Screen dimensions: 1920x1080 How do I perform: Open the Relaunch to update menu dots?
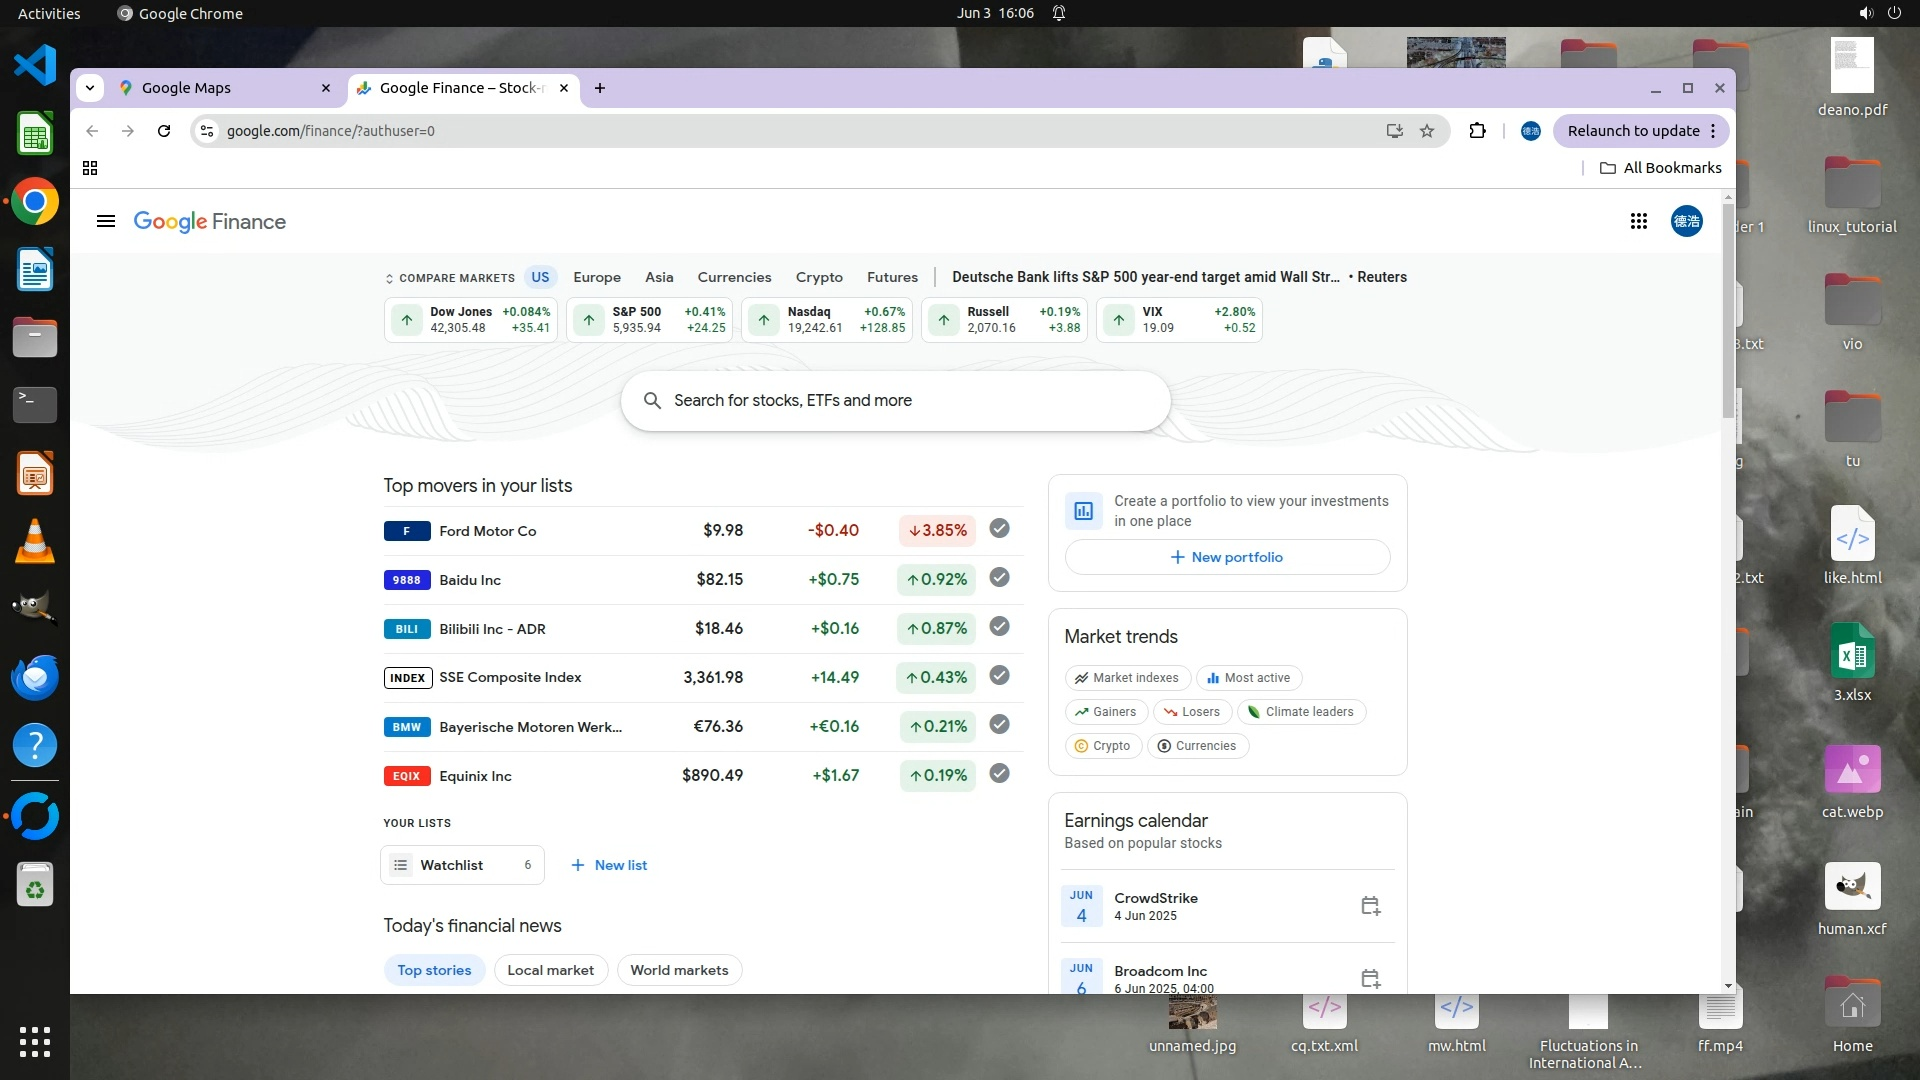1713,131
